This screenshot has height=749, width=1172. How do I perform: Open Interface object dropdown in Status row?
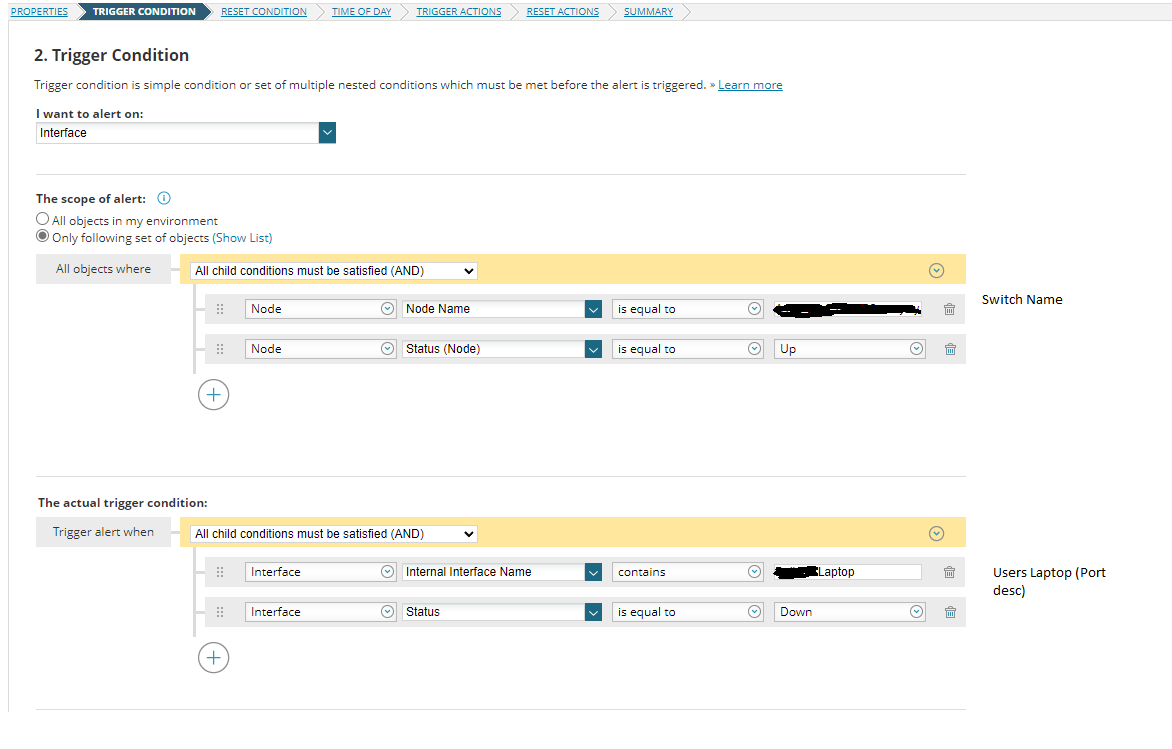point(321,612)
